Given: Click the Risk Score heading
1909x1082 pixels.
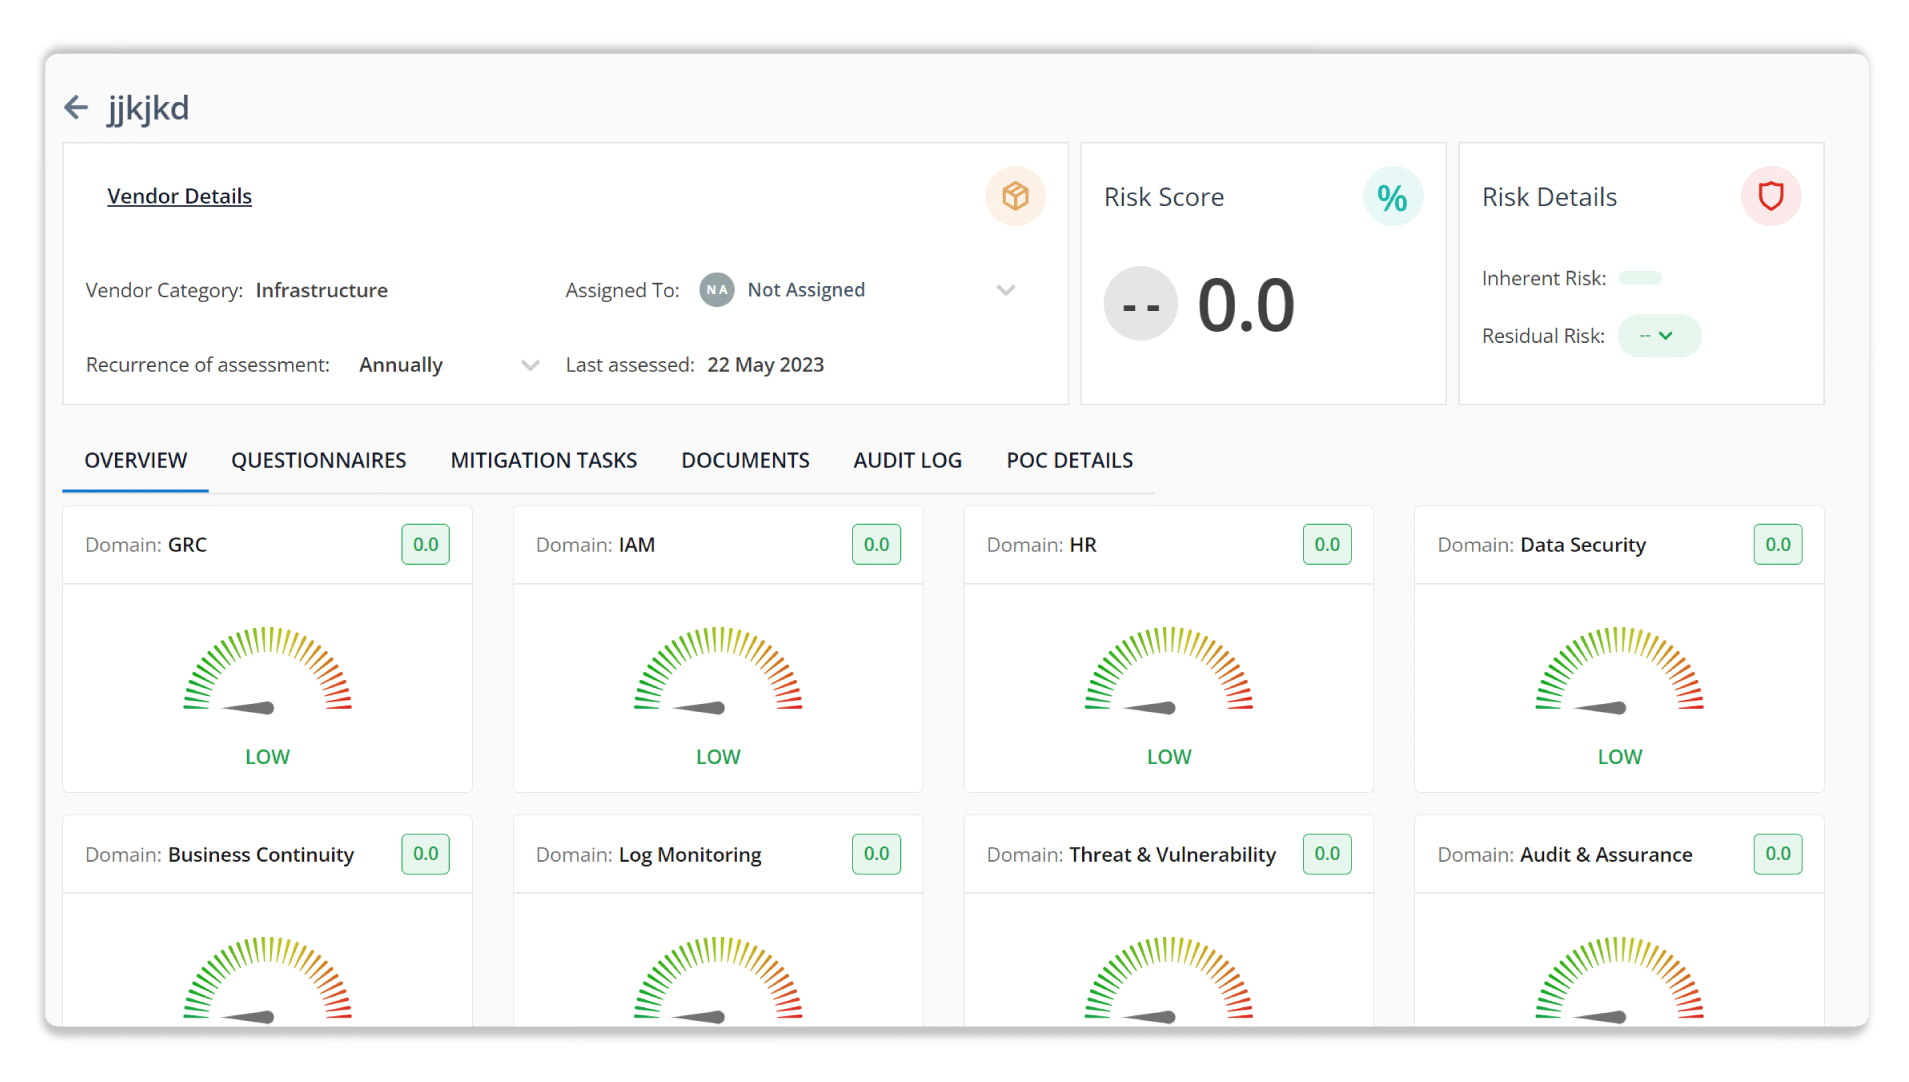Looking at the screenshot, I should click(1163, 197).
